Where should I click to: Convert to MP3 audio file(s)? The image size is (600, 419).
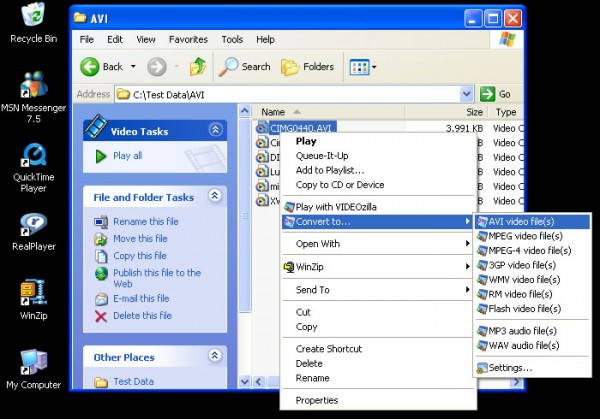point(532,331)
